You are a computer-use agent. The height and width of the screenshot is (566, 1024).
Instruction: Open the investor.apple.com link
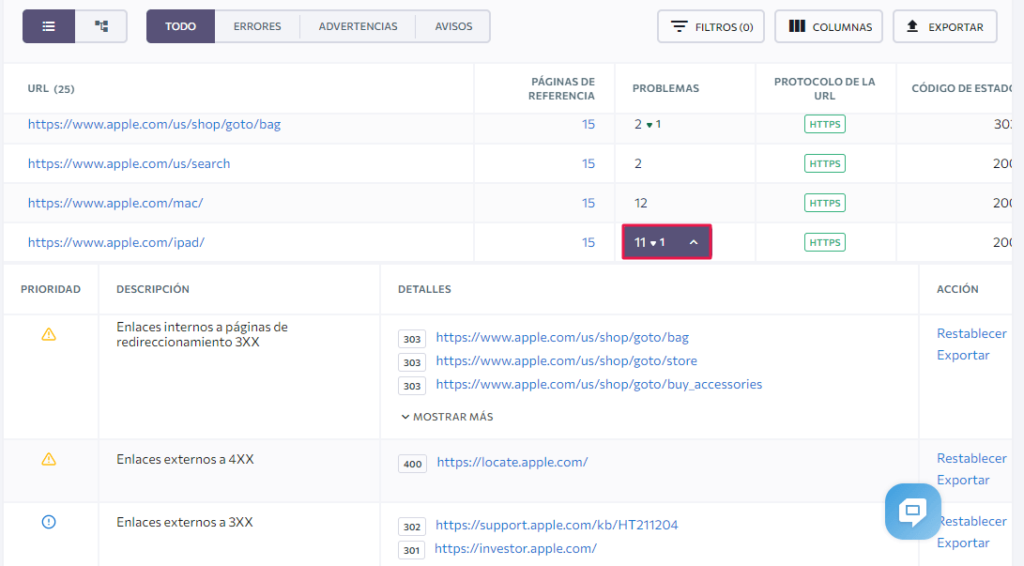[515, 548]
